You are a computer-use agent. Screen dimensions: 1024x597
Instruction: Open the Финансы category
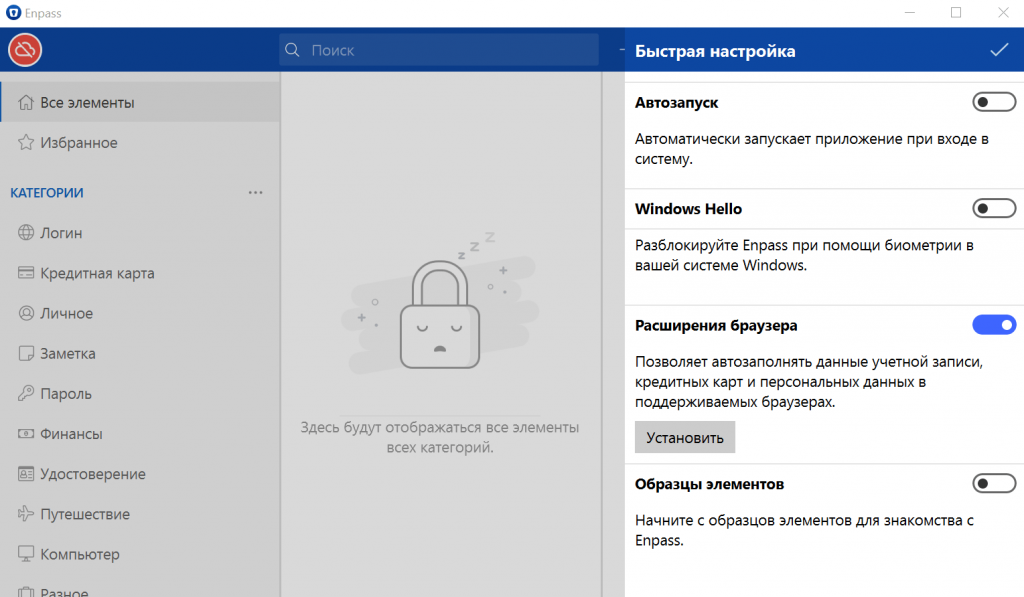point(140,434)
